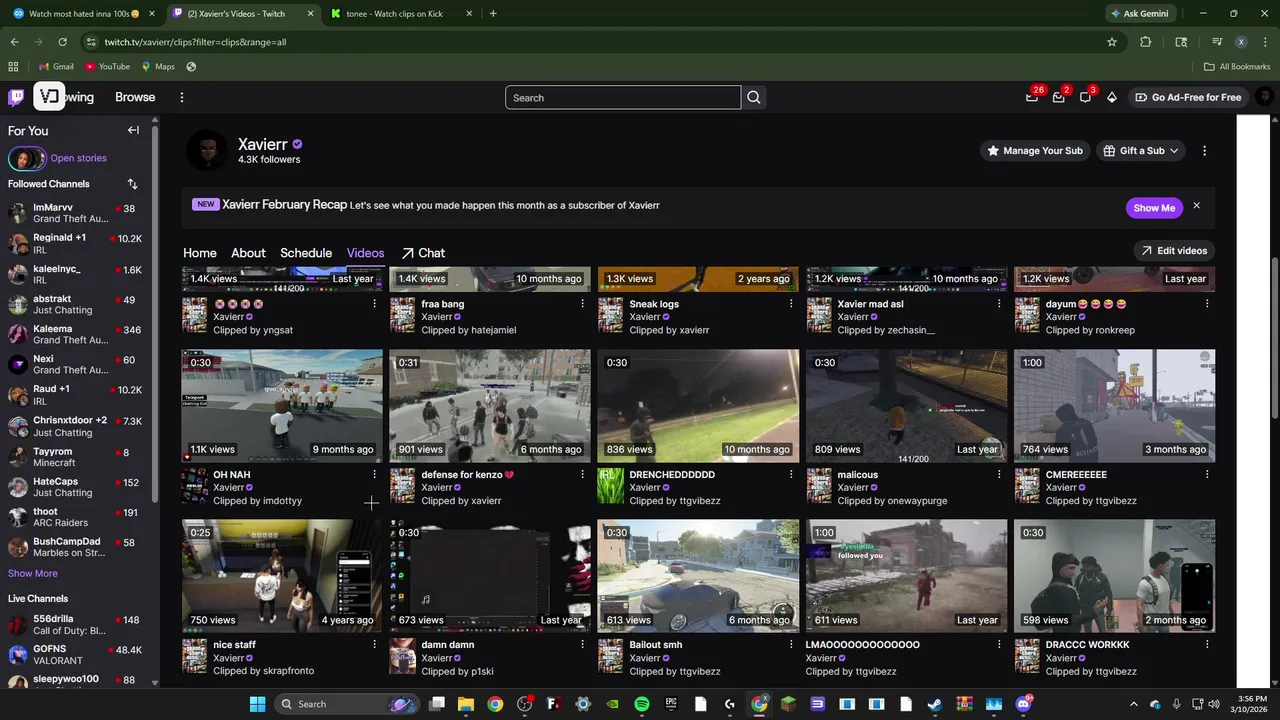Click Show More followed channels

pyautogui.click(x=33, y=574)
